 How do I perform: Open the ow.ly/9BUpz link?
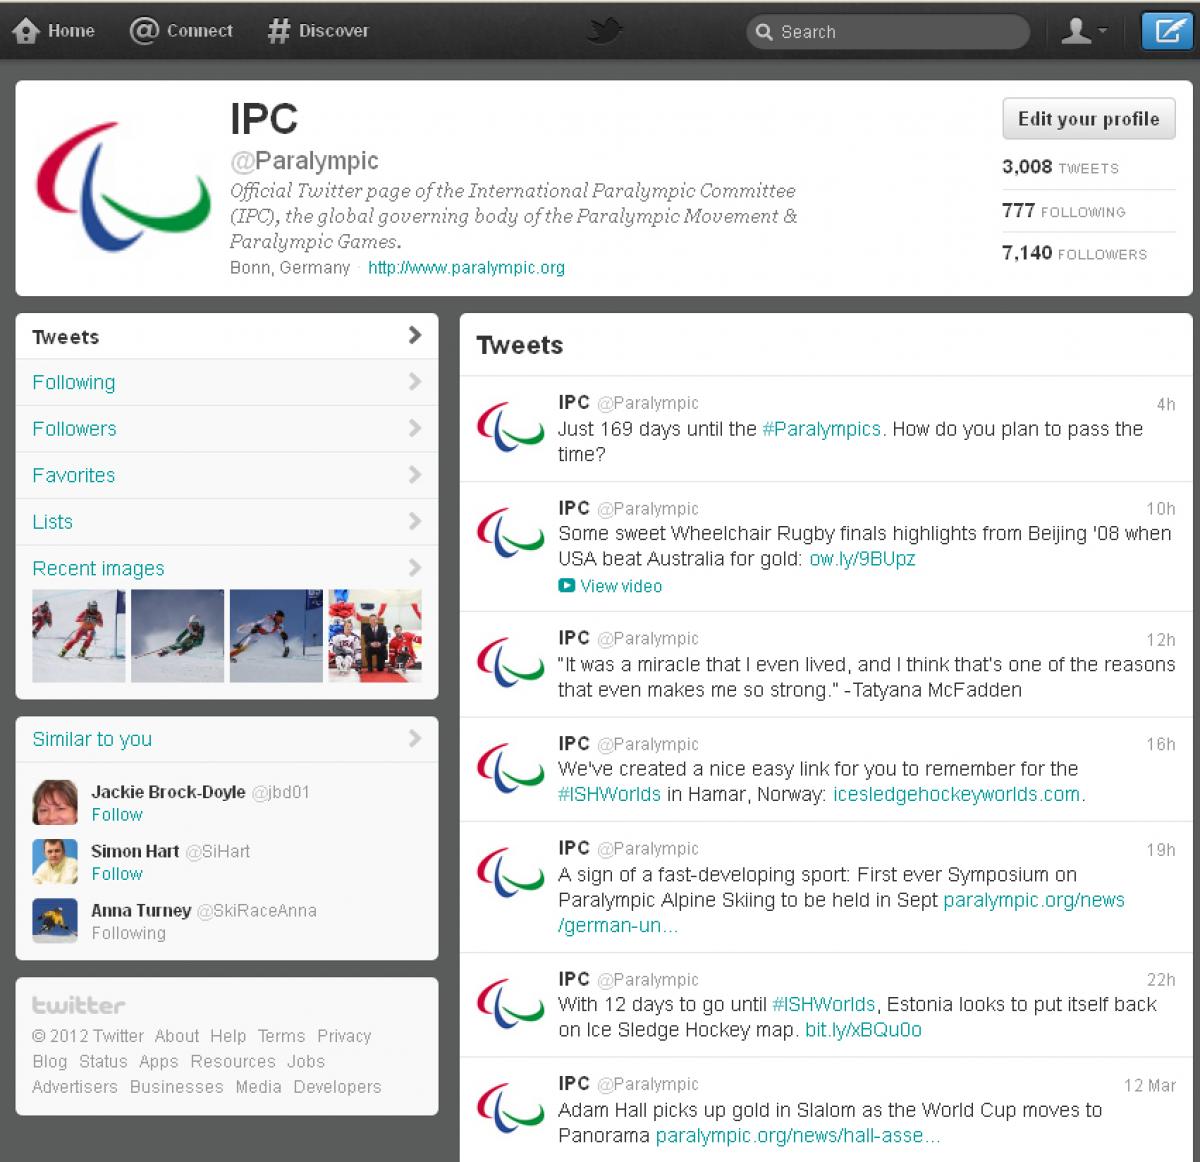[x=862, y=559]
